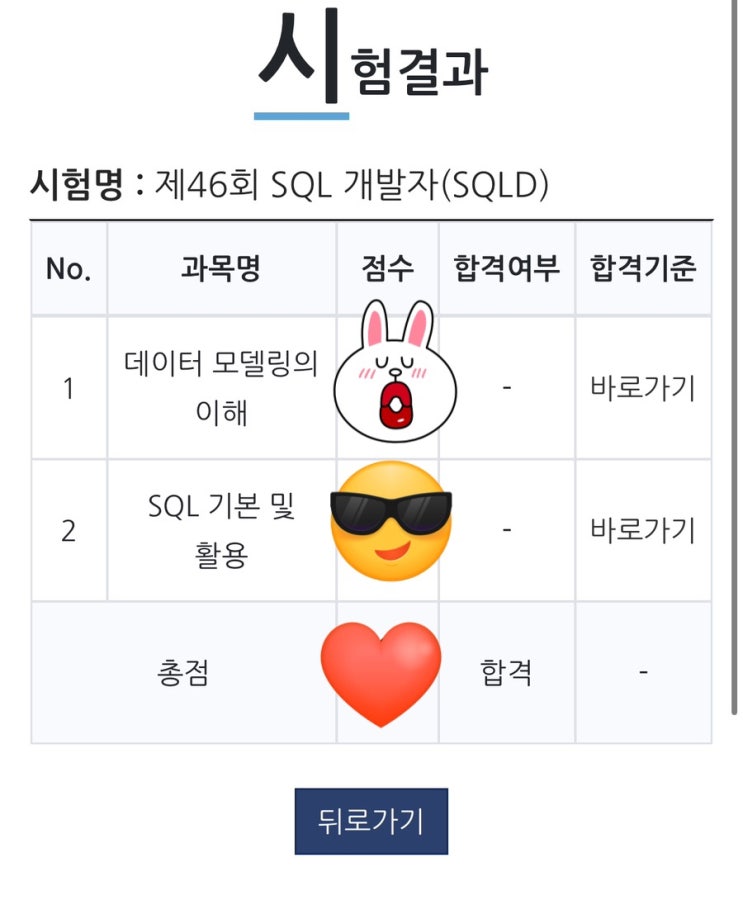Click the 합격여부 column header
The height and width of the screenshot is (905, 743).
point(506,269)
